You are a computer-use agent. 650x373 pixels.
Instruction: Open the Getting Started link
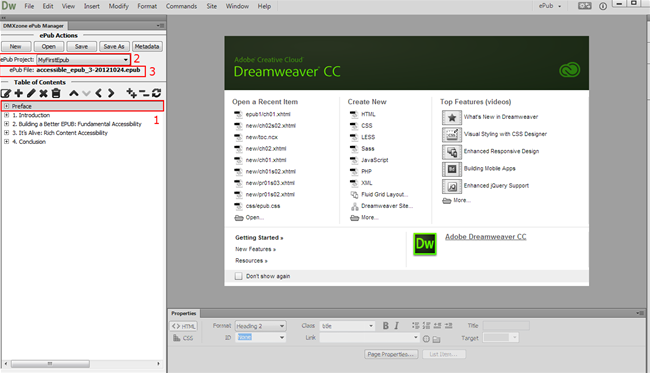click(259, 238)
